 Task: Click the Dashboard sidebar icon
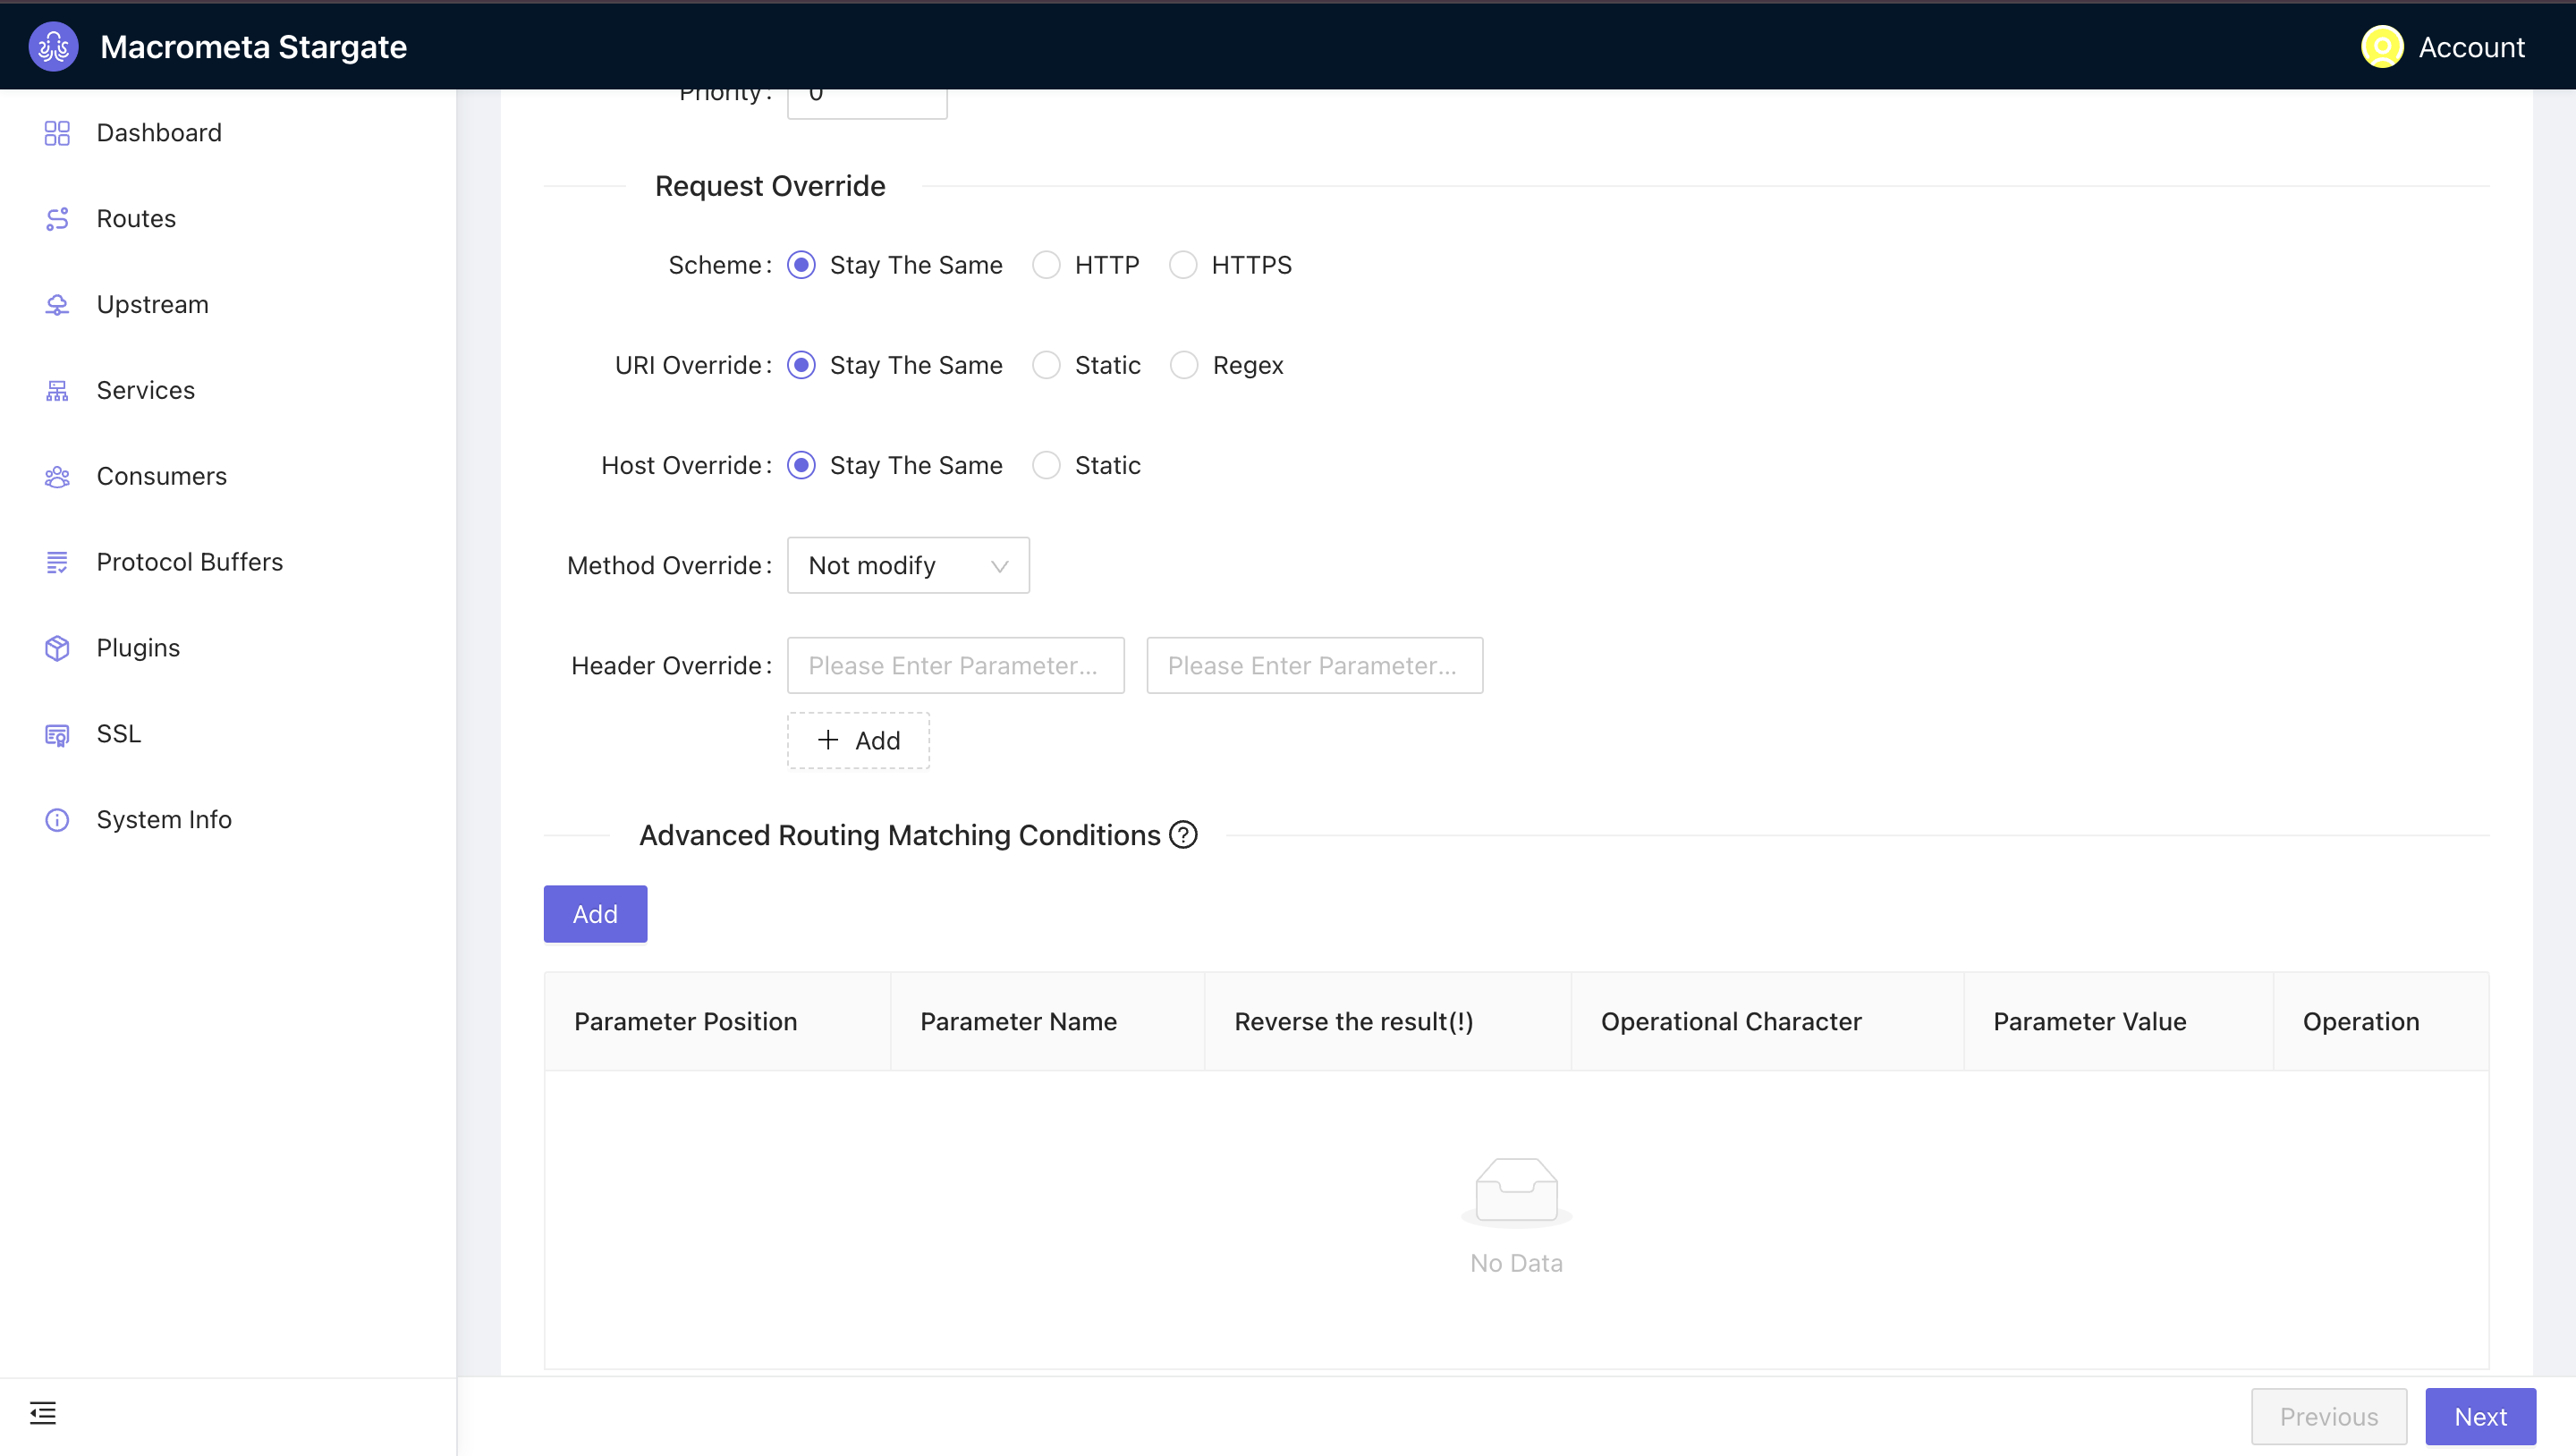(58, 132)
